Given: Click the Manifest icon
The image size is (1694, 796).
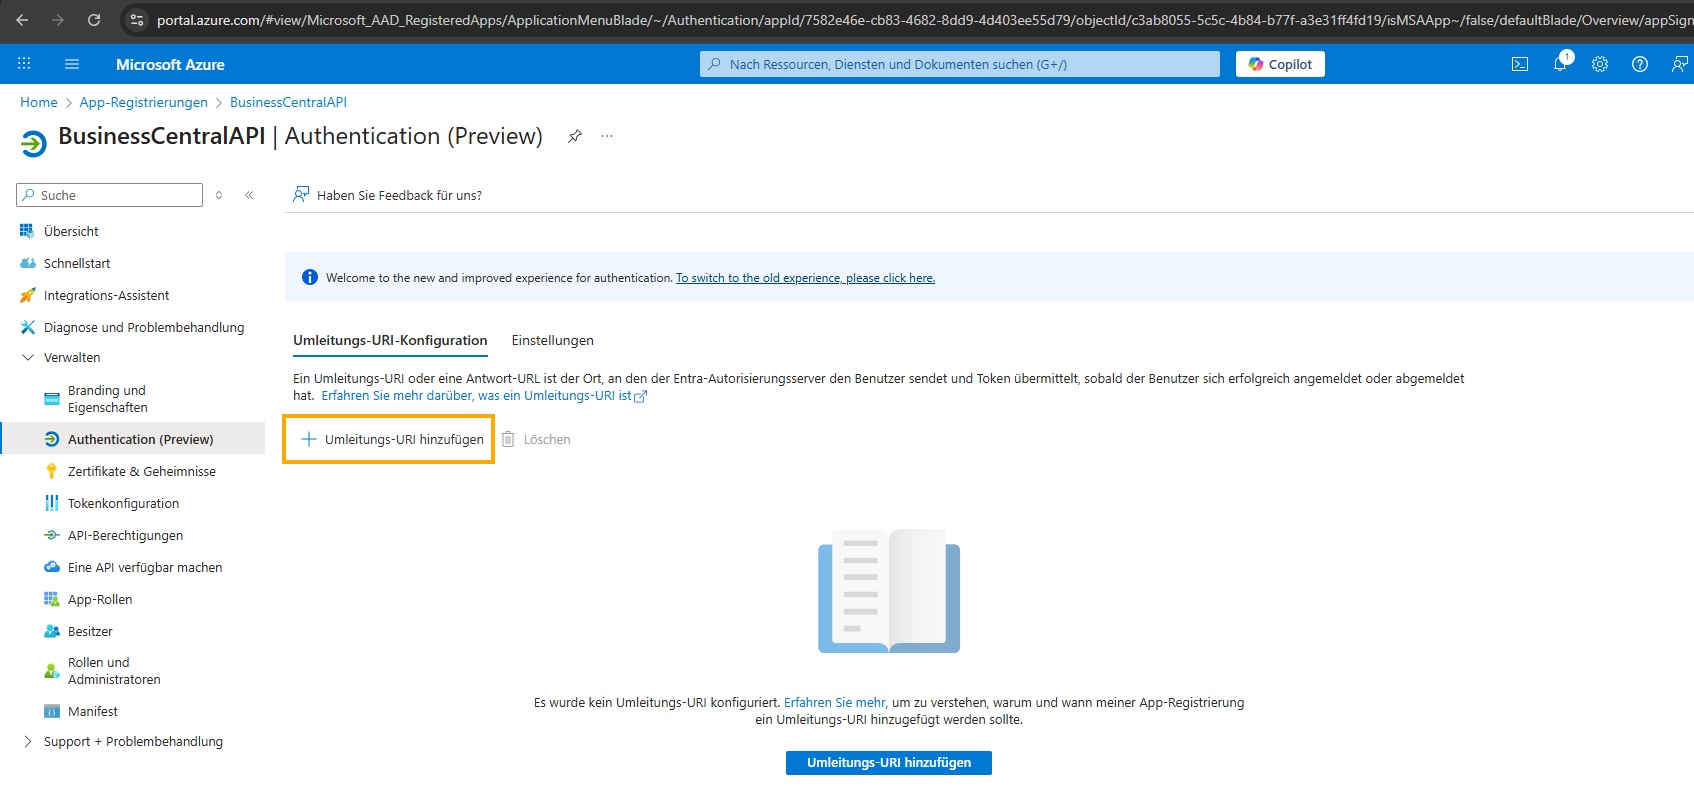Looking at the screenshot, I should click(x=51, y=711).
